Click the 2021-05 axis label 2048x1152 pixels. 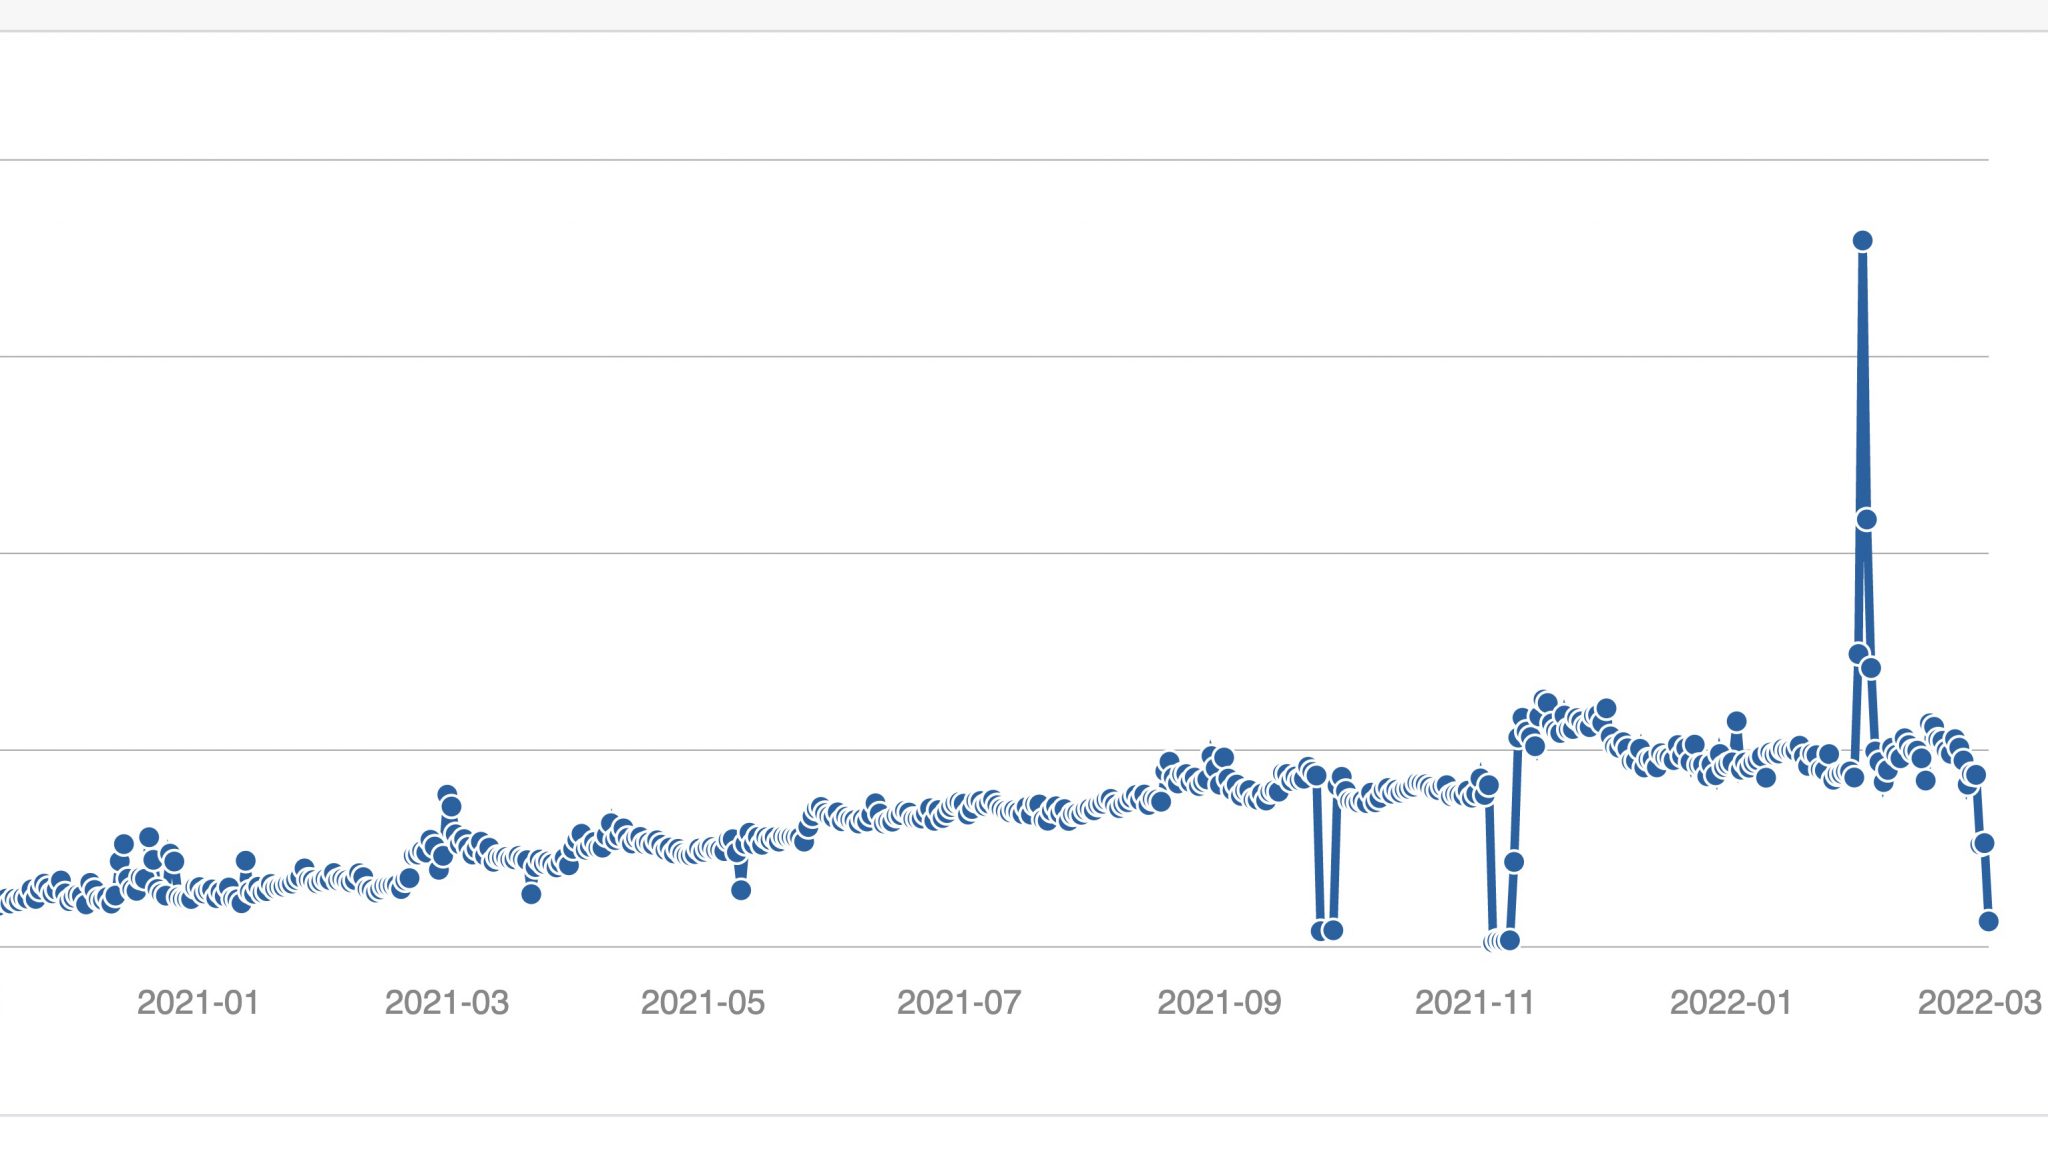(x=703, y=1002)
